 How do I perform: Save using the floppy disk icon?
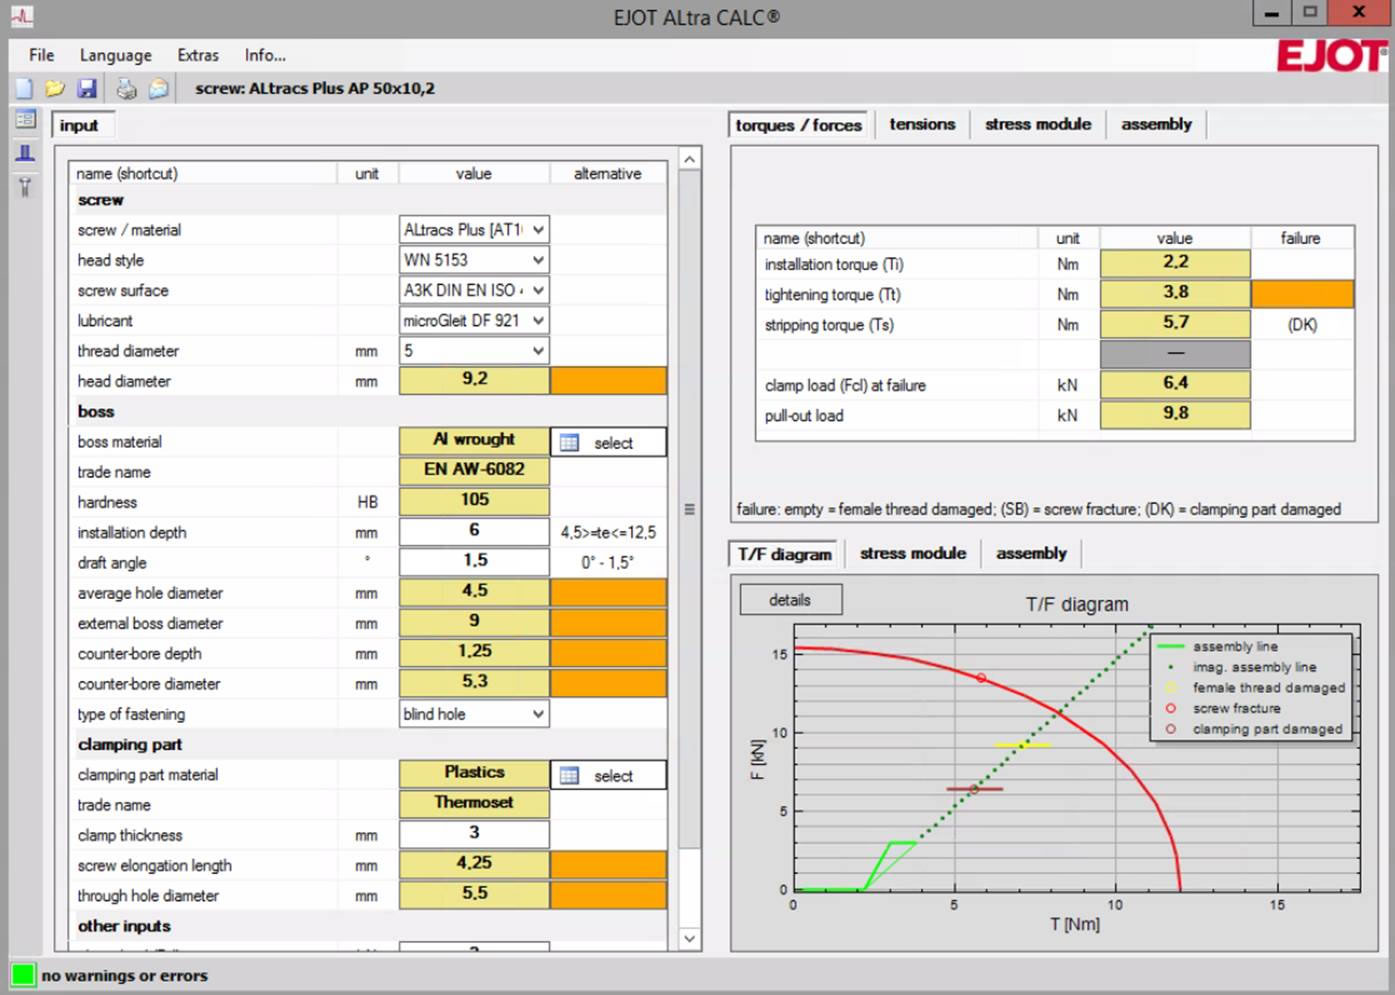[x=87, y=88]
